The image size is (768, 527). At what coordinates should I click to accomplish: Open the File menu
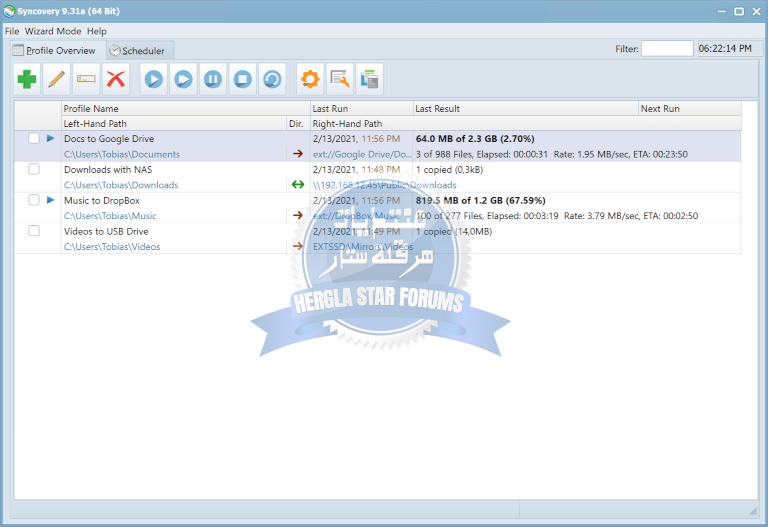pyautogui.click(x=12, y=31)
